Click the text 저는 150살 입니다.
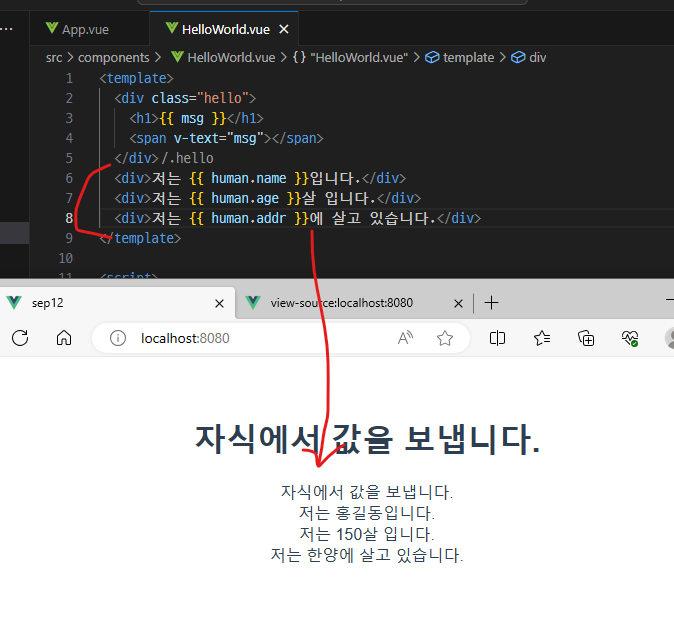The image size is (674, 641). [367, 534]
